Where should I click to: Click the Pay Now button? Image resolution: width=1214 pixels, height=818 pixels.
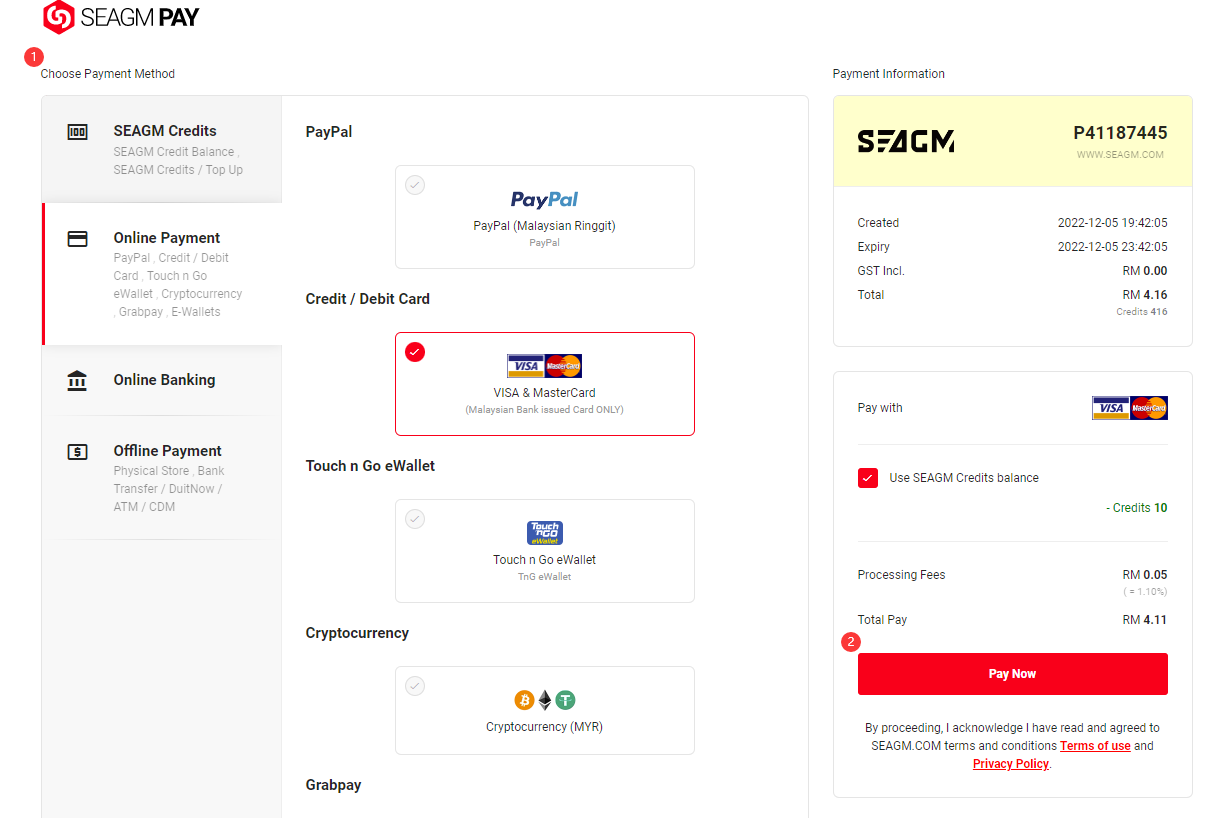(1012, 674)
